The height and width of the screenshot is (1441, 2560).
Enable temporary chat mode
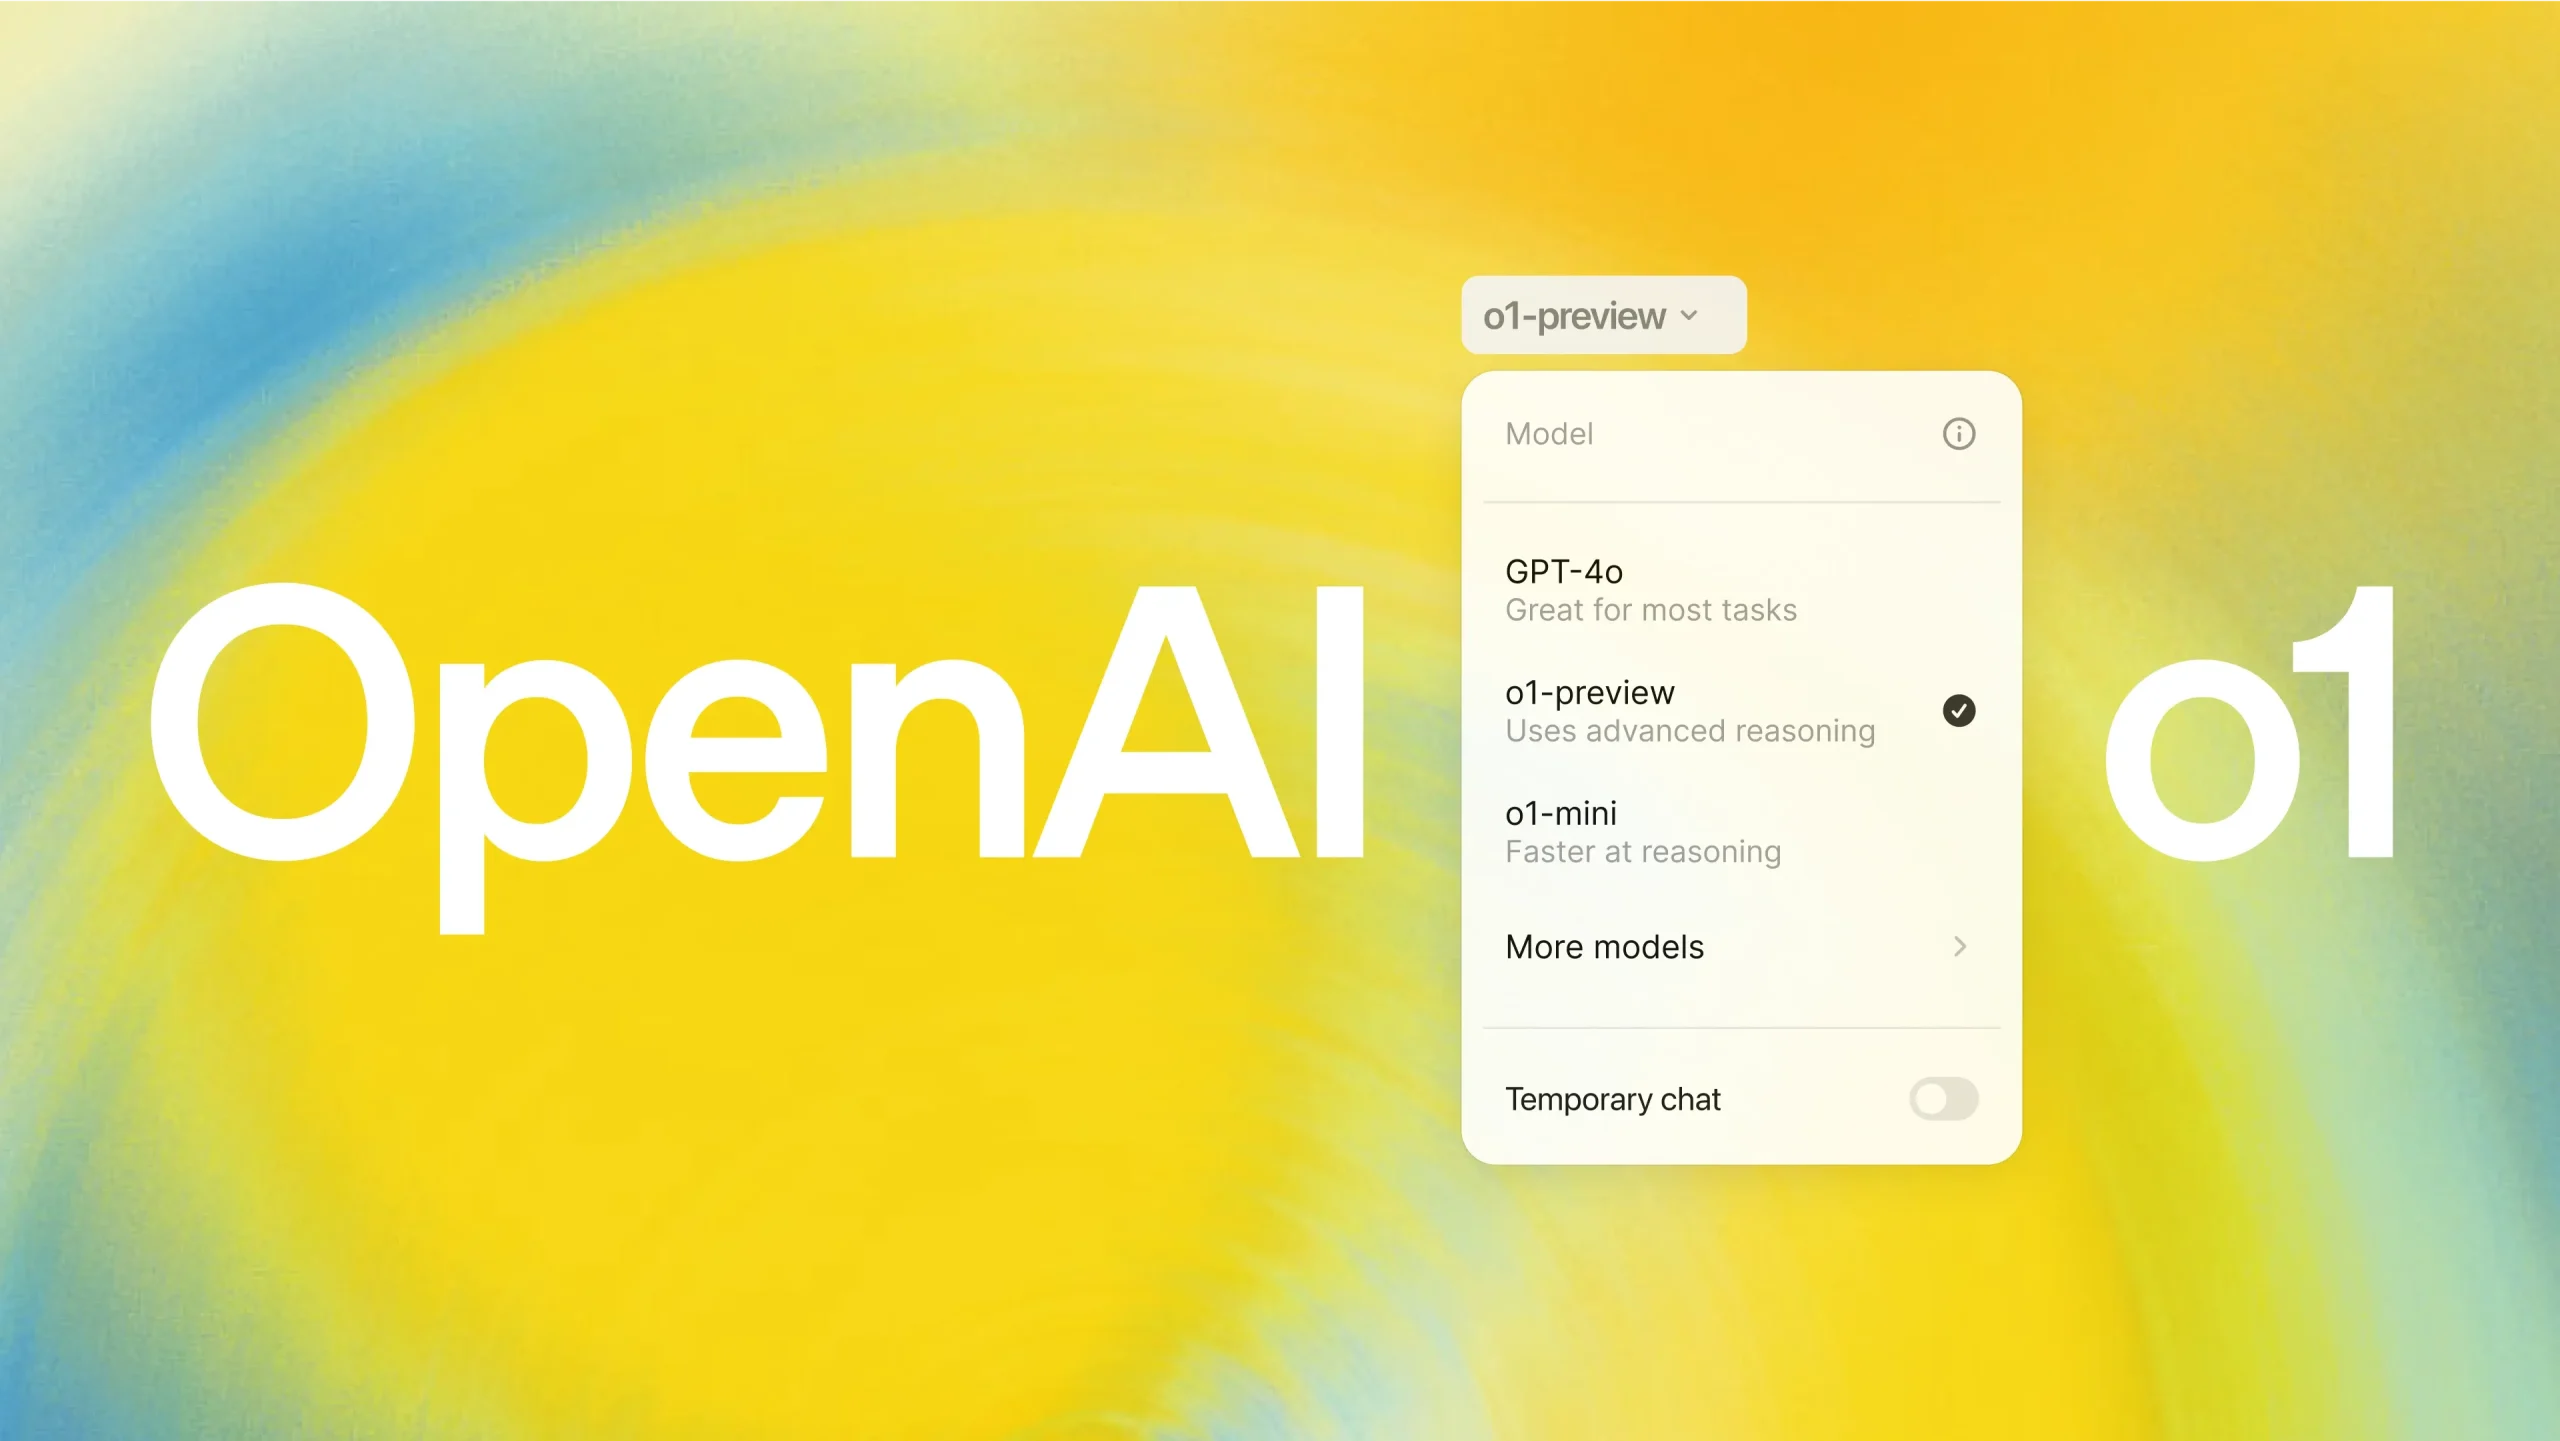point(1939,1098)
